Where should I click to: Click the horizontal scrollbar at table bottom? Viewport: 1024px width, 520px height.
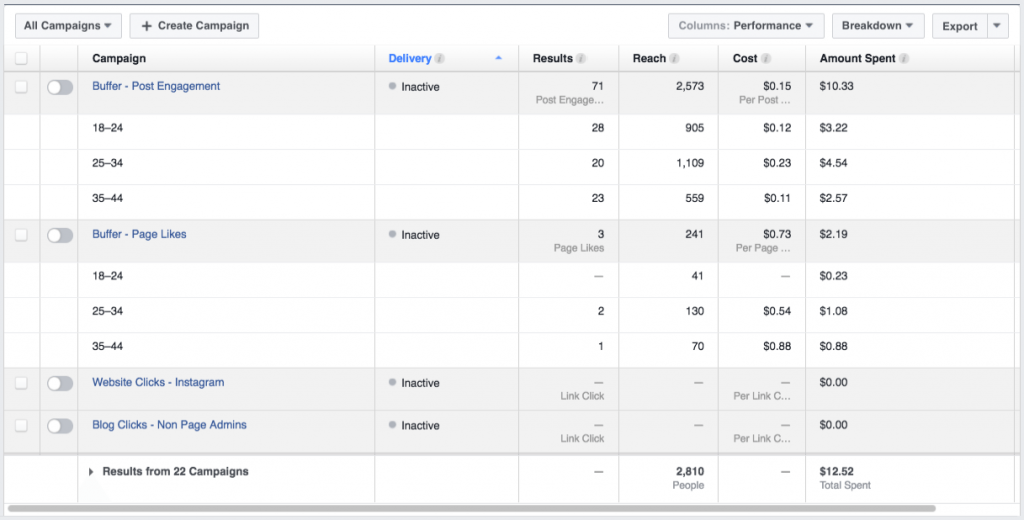470,508
